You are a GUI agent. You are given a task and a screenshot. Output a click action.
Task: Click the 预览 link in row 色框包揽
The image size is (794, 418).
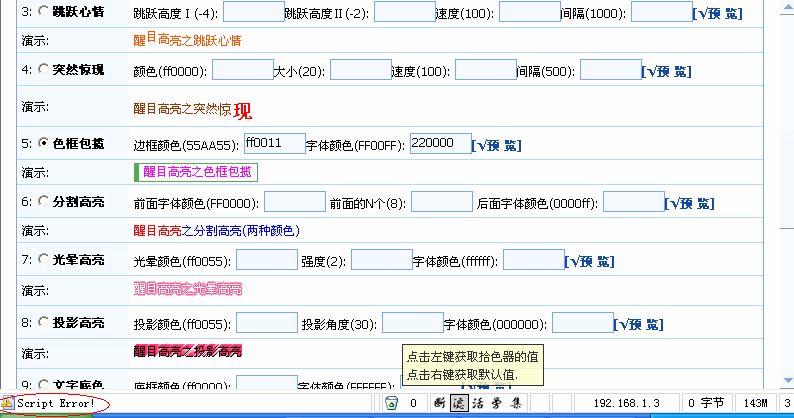(496, 145)
